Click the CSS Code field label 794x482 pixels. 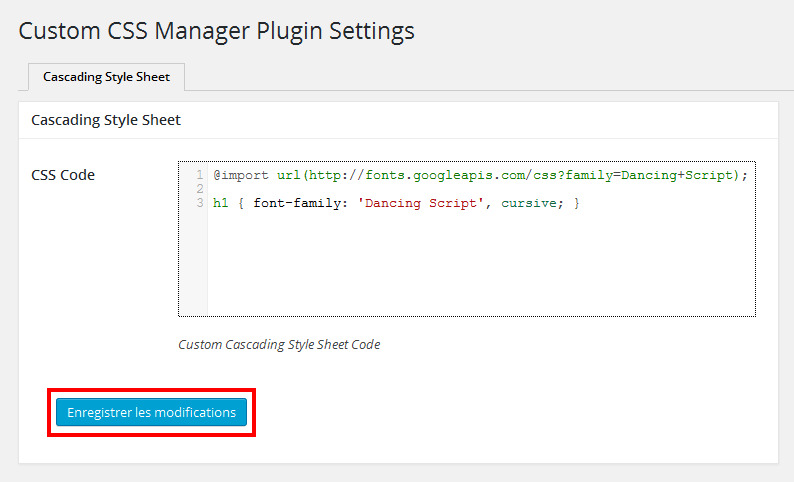coord(63,175)
